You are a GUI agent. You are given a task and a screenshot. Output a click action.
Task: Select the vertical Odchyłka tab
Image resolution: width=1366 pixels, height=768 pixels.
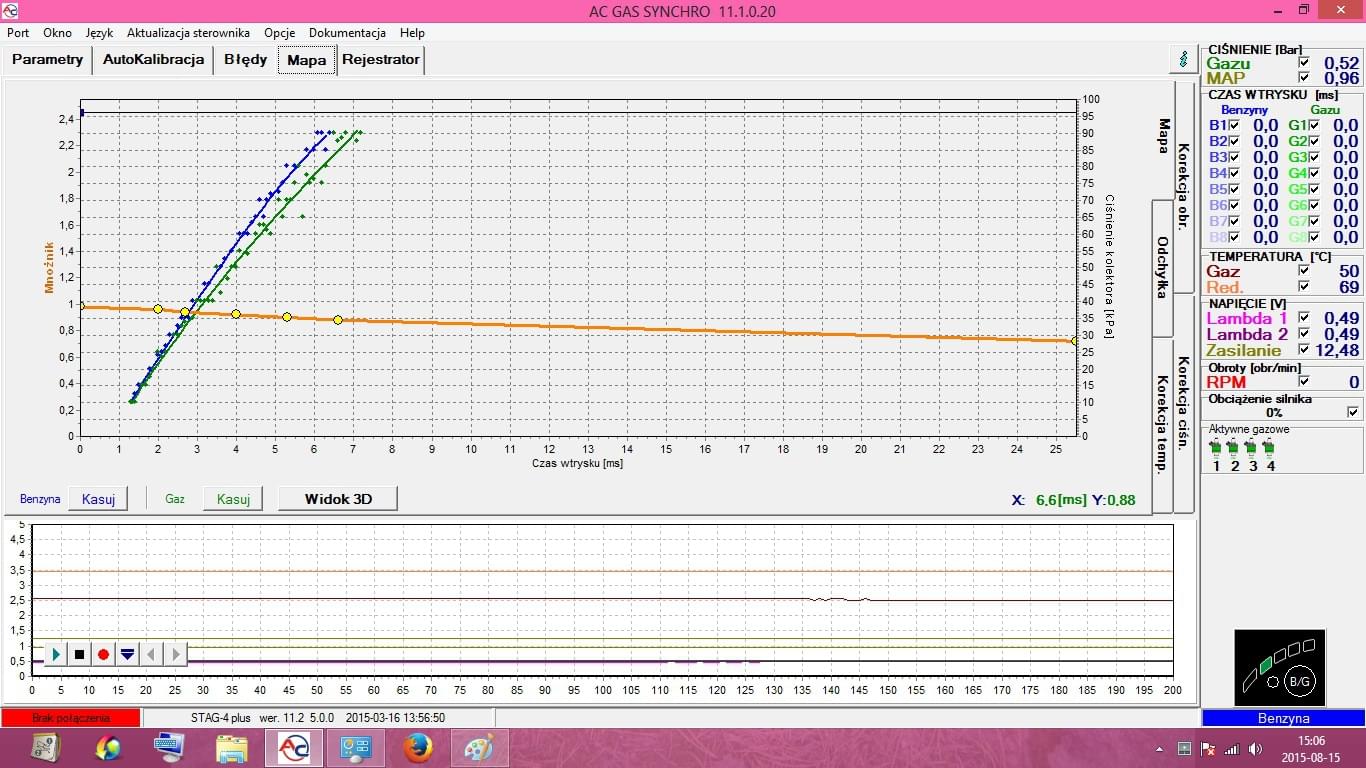point(1162,268)
